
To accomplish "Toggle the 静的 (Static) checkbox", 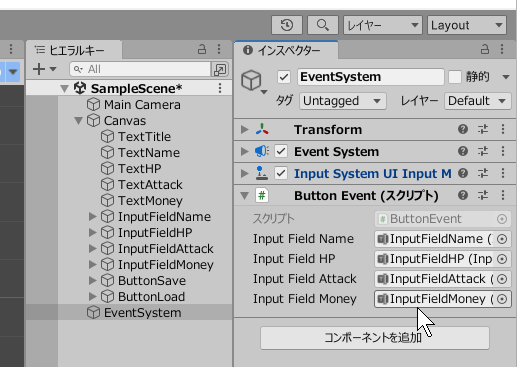I will tap(455, 77).
